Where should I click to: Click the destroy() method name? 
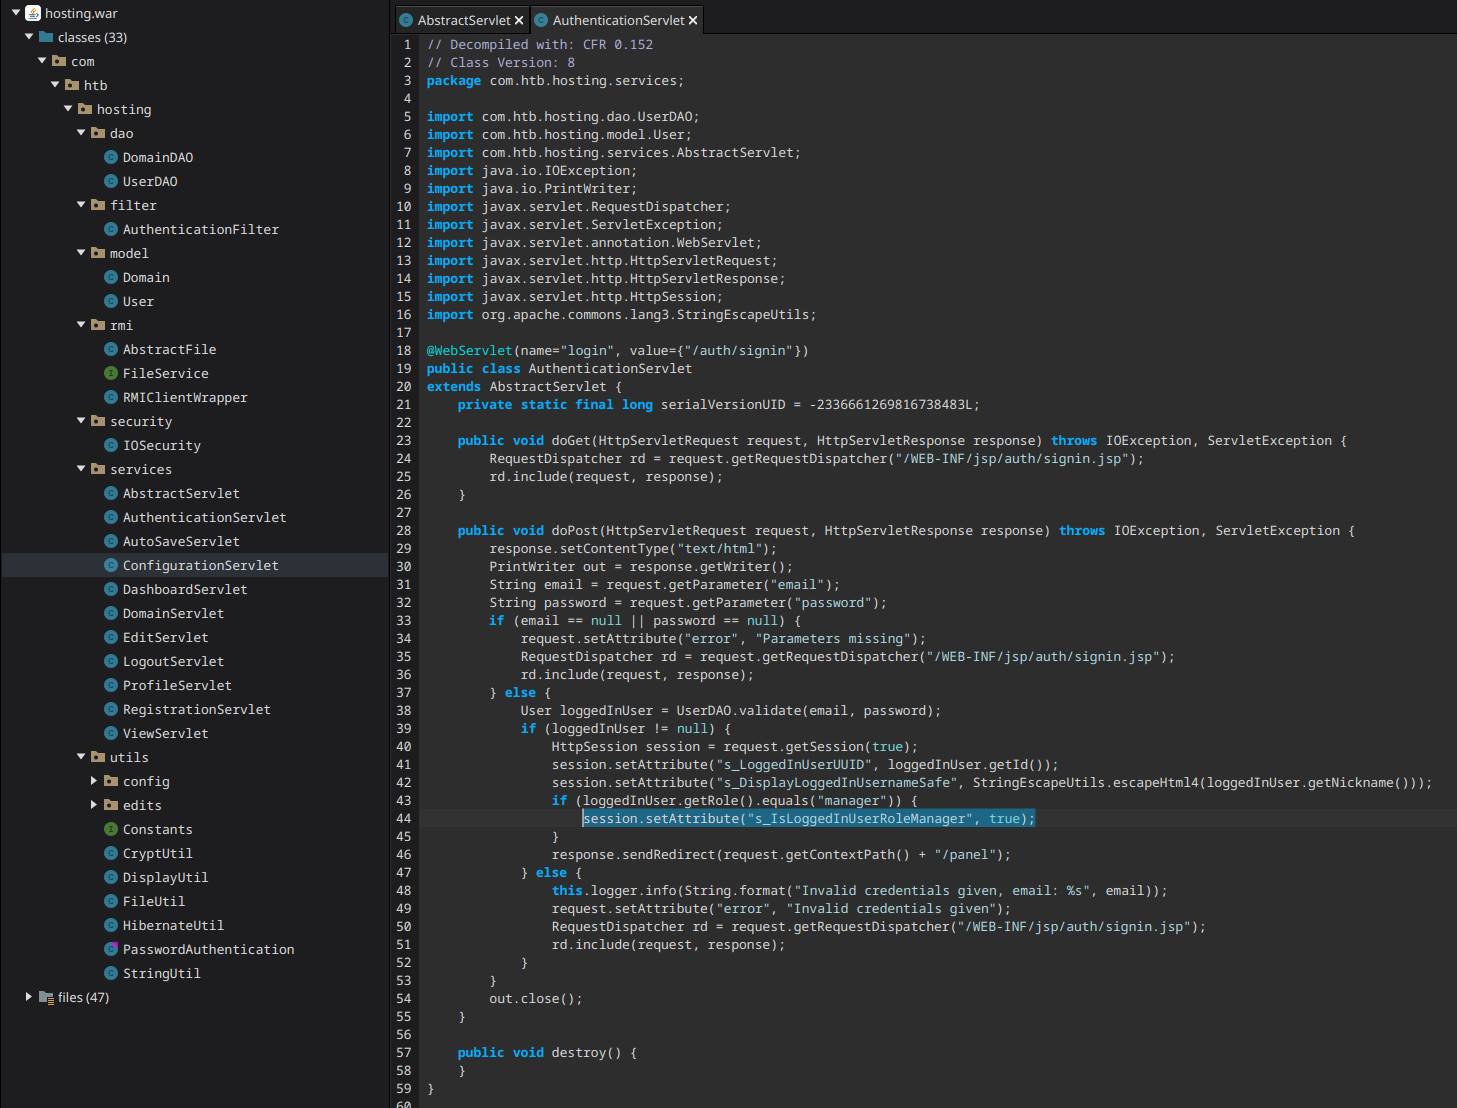579,1052
